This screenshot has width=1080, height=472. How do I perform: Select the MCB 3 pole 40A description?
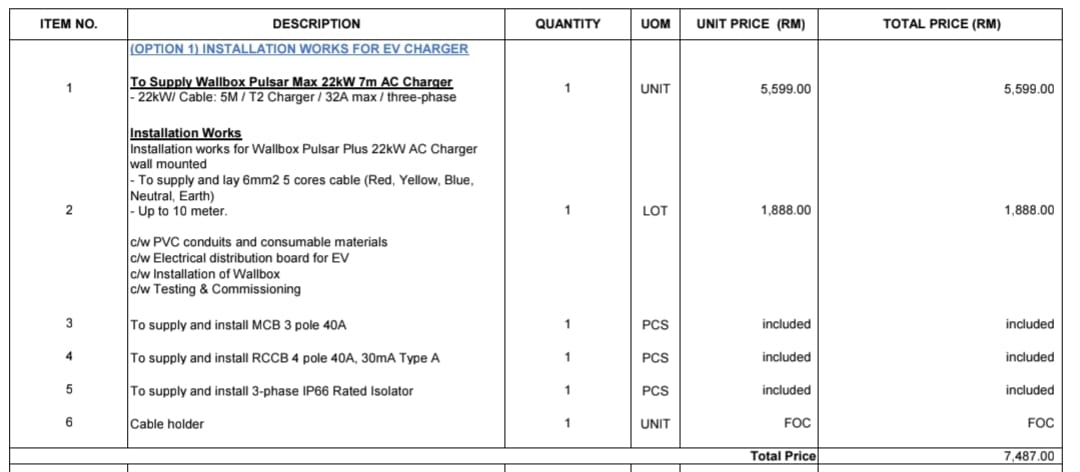pos(238,325)
